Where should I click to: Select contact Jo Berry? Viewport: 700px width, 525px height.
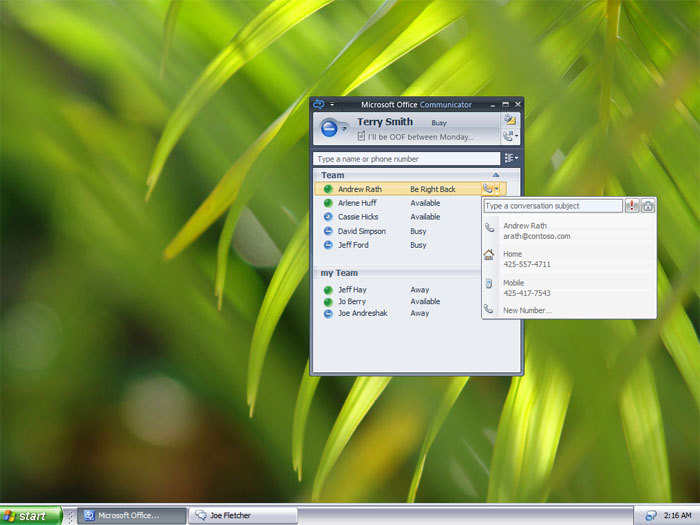click(x=351, y=302)
